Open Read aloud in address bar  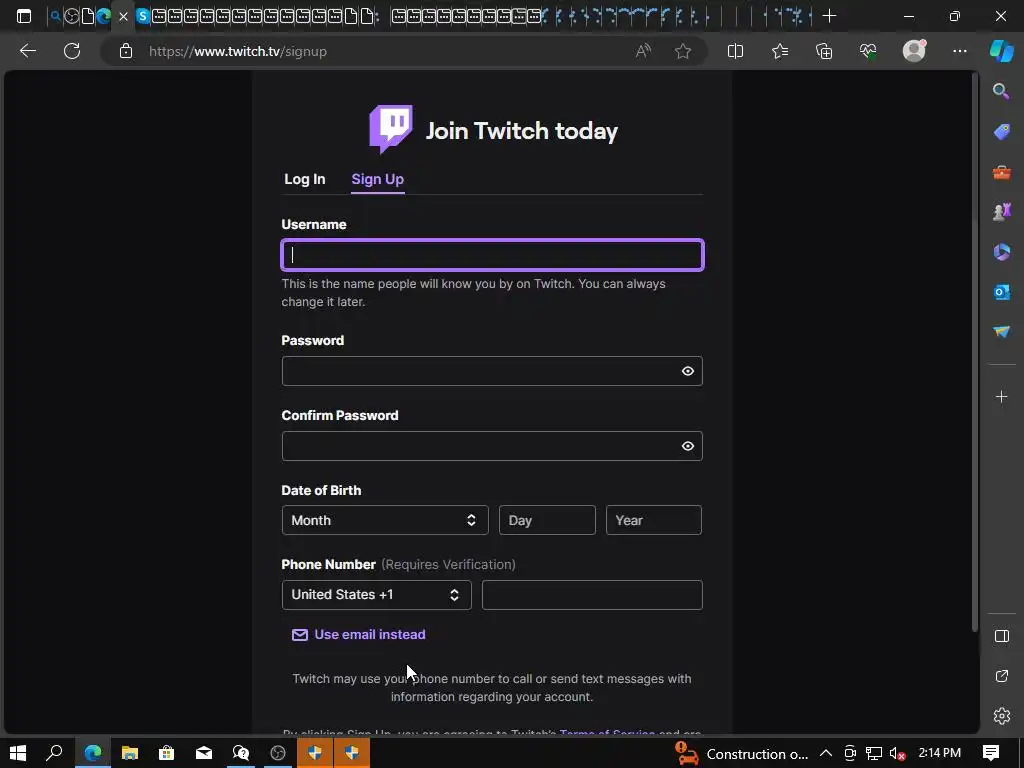click(643, 51)
